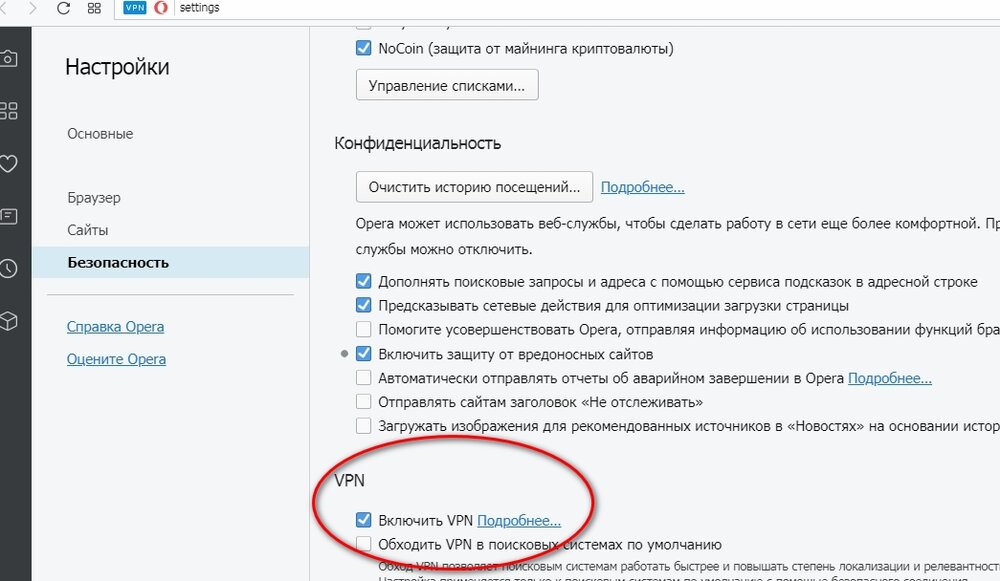The height and width of the screenshot is (581, 1000).
Task: Disable the Включить VPN checkbox
Action: [x=364, y=518]
